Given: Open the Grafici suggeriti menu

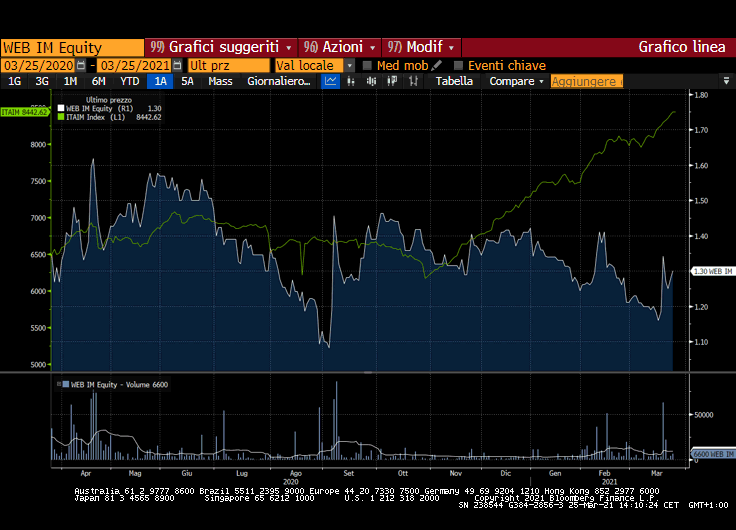Looking at the screenshot, I should (x=222, y=47).
